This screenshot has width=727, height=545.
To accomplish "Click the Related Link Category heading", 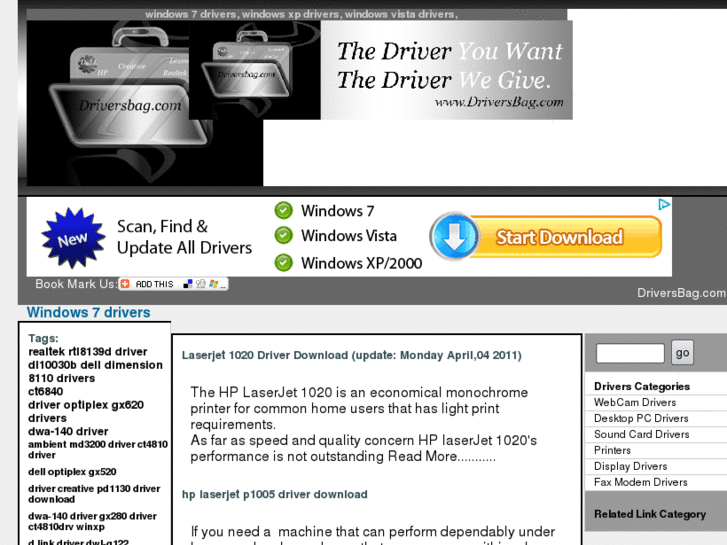I will click(x=650, y=514).
